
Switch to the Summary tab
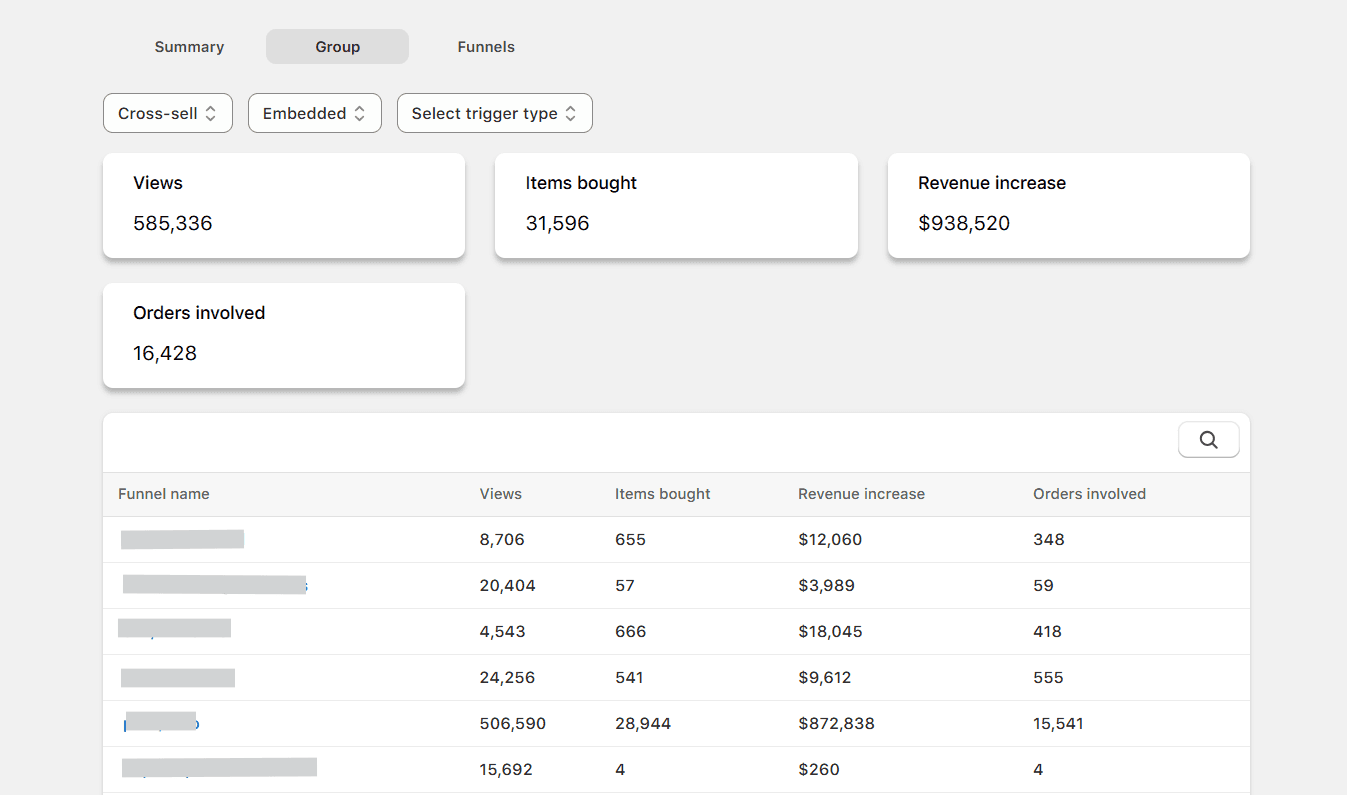[x=189, y=46]
